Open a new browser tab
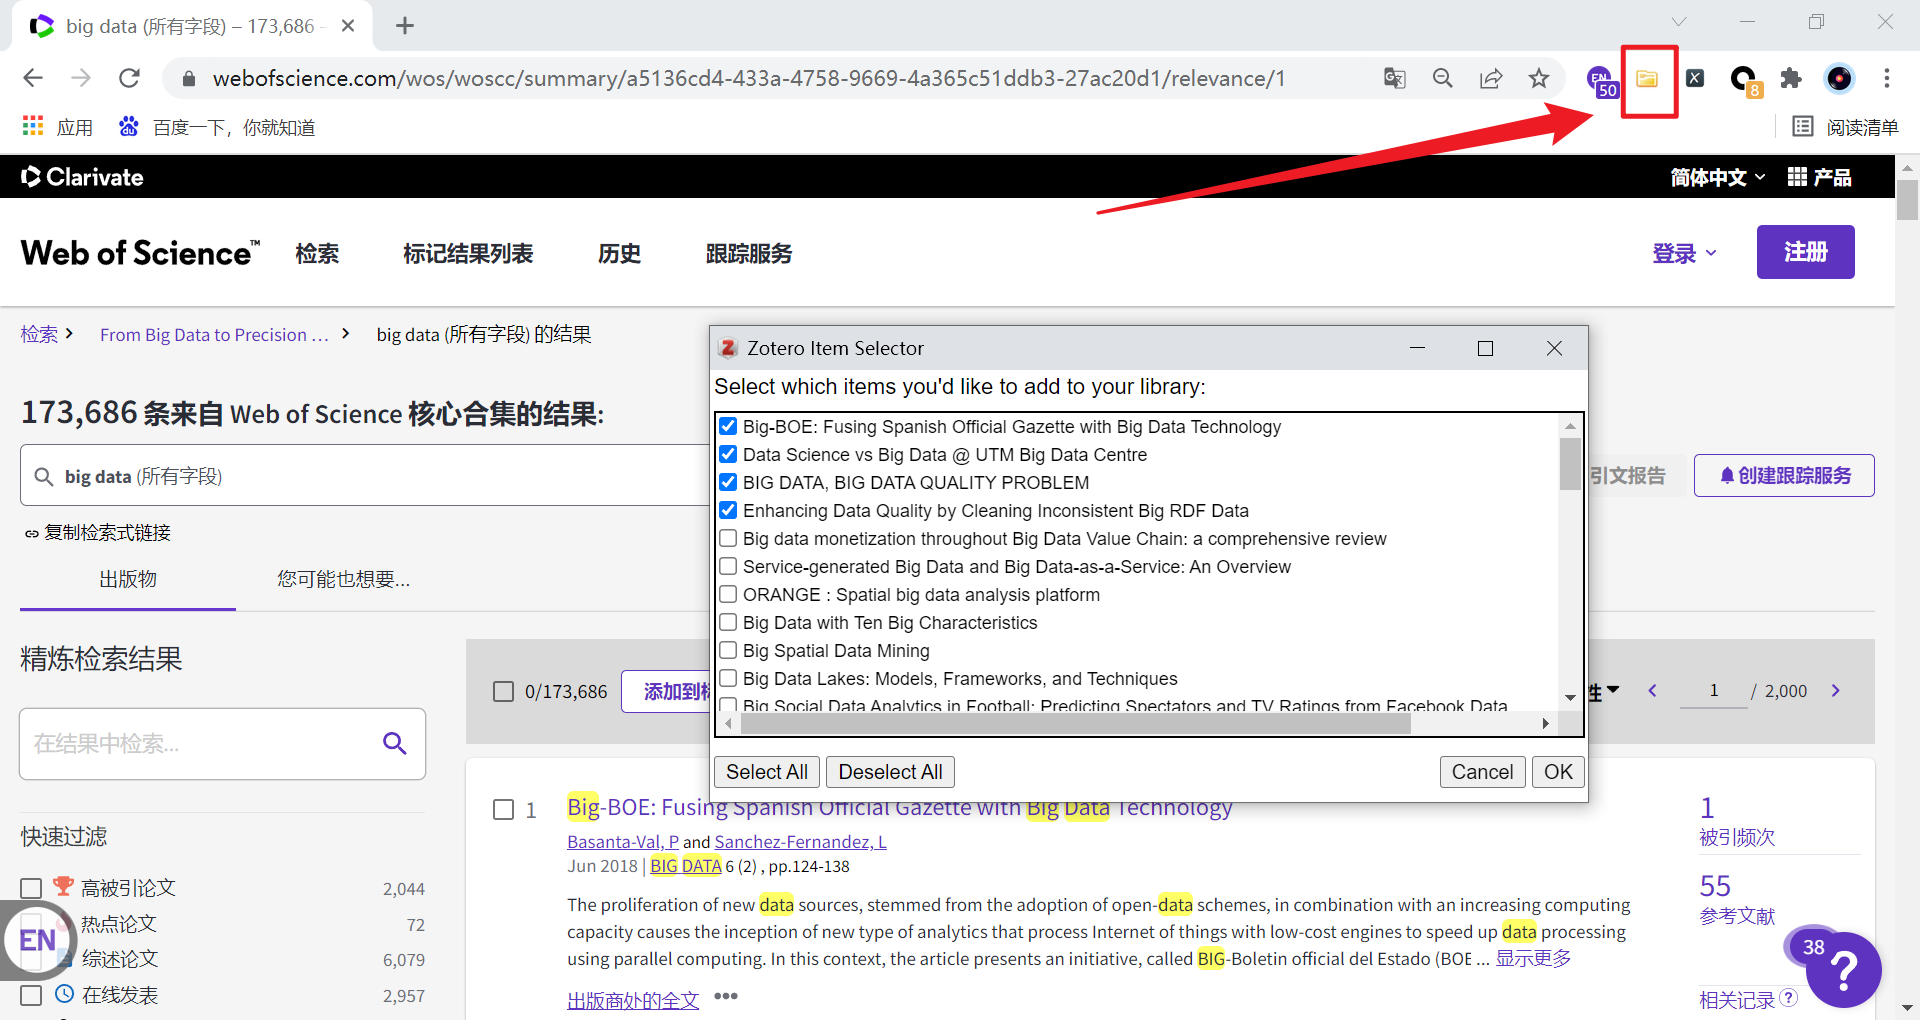The image size is (1920, 1020). click(x=405, y=26)
